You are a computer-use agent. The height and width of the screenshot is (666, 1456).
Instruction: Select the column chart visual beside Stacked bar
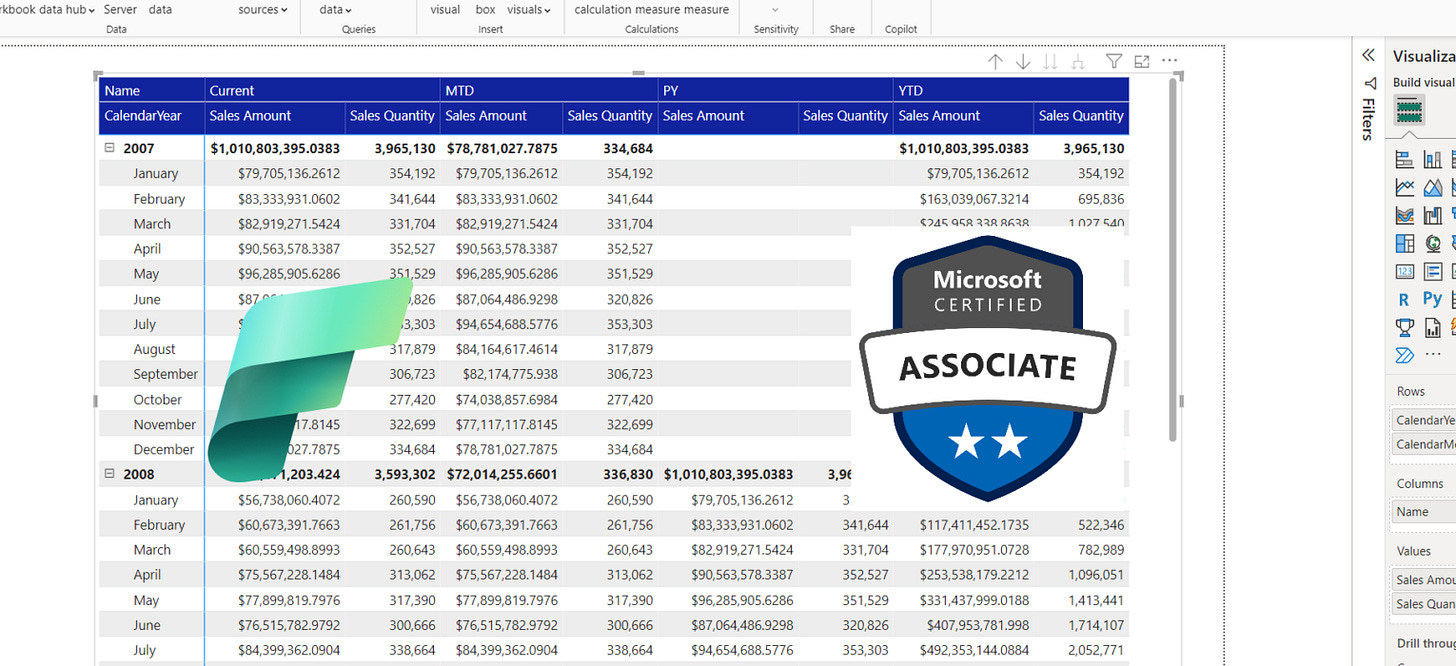1433,159
